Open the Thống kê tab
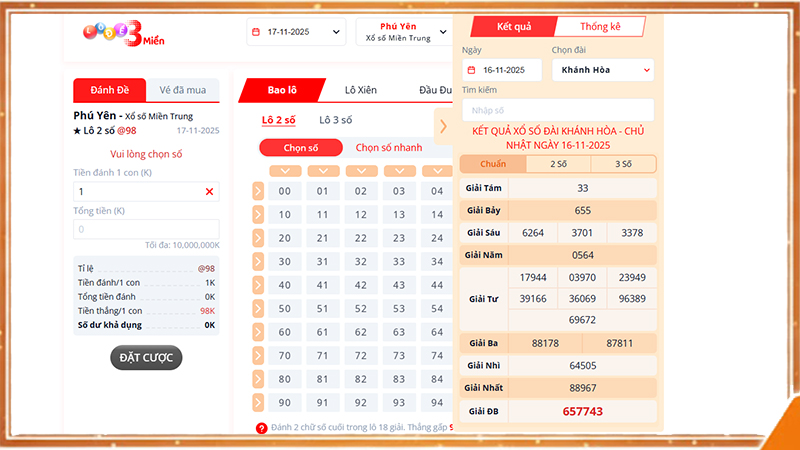The image size is (800, 450). (600, 27)
